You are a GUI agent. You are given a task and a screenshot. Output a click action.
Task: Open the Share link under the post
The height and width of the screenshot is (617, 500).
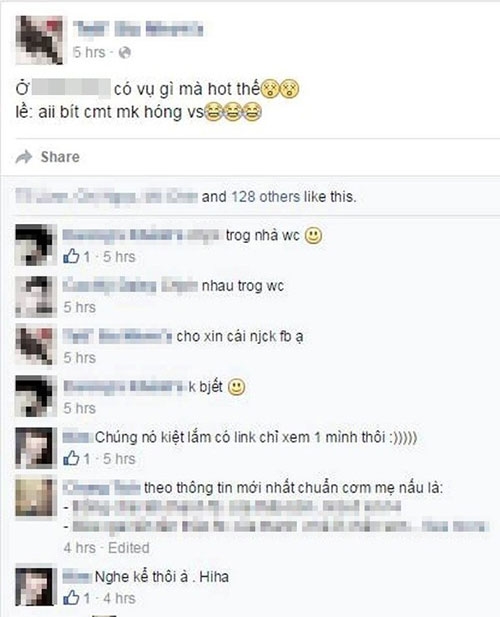point(60,157)
